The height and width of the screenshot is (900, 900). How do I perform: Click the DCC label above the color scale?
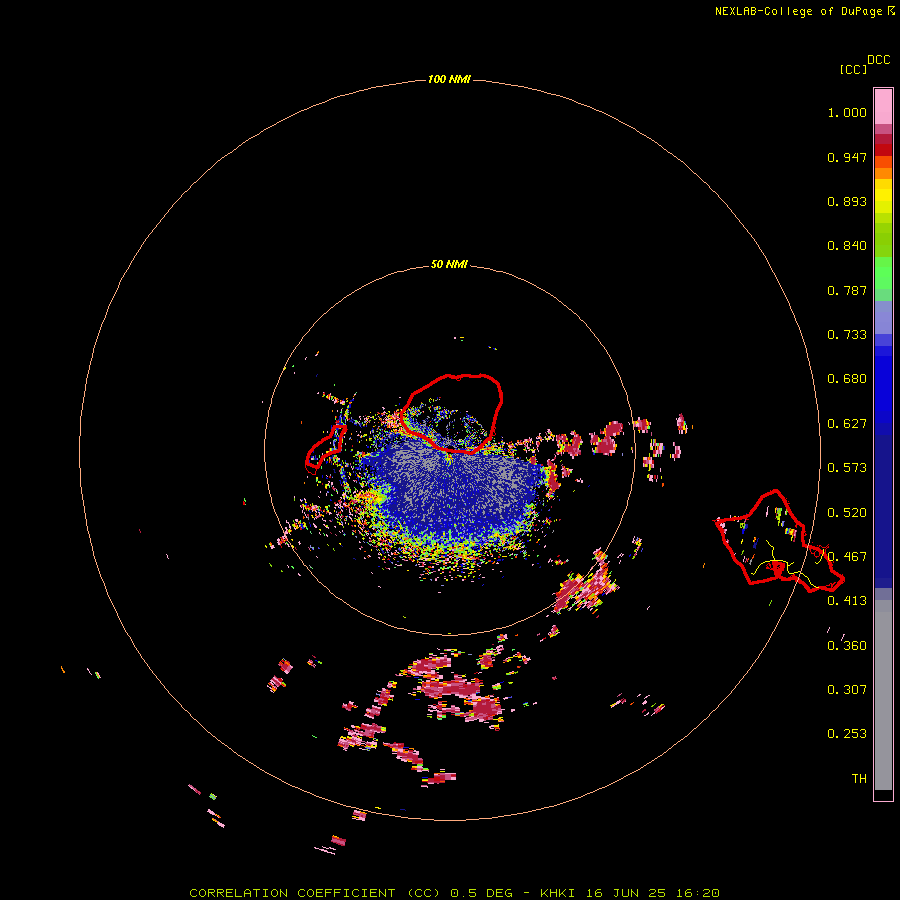tap(878, 60)
